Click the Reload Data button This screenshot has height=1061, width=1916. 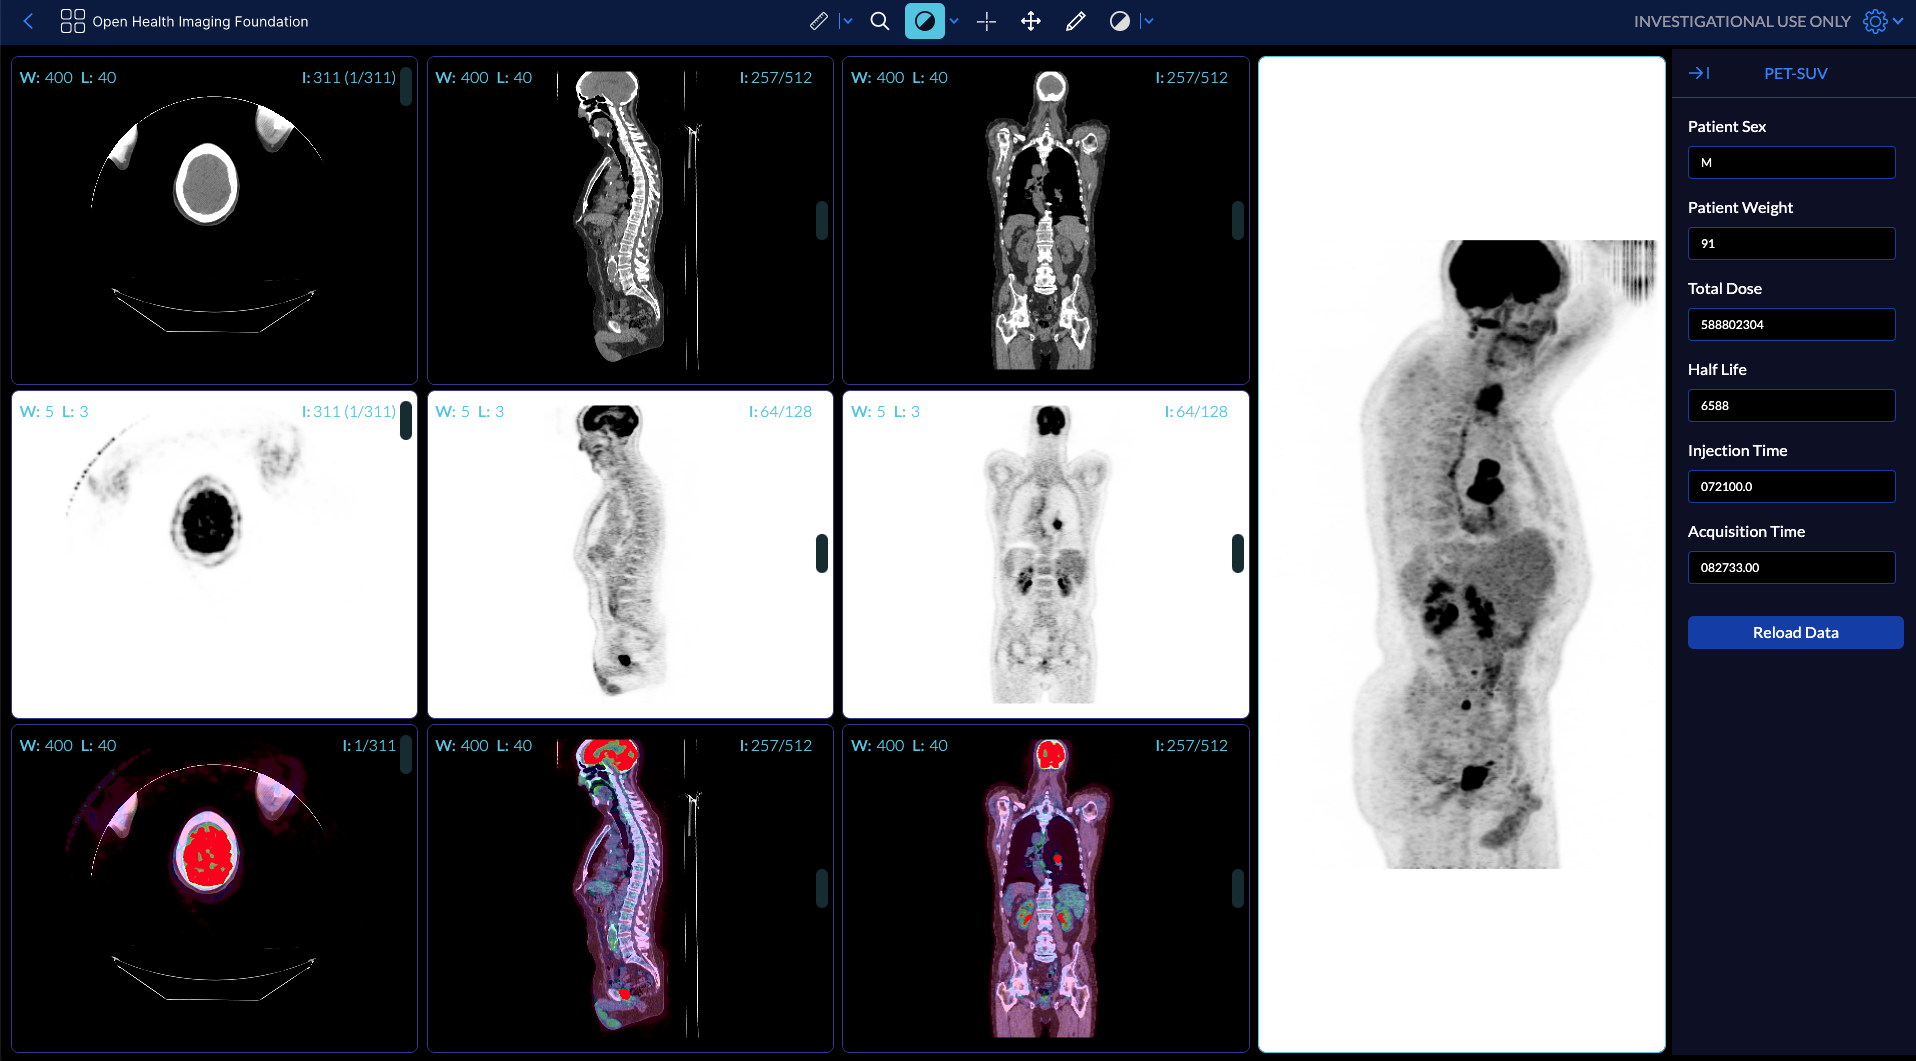(1795, 632)
